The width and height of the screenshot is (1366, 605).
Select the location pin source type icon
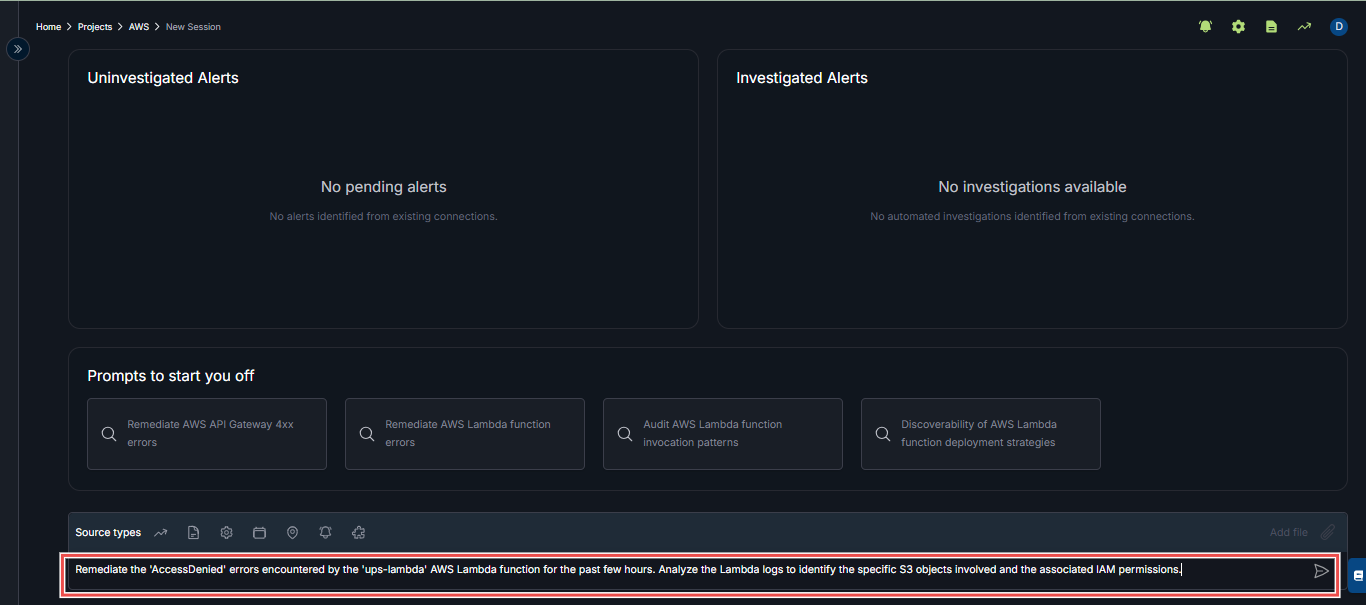pyautogui.click(x=292, y=533)
